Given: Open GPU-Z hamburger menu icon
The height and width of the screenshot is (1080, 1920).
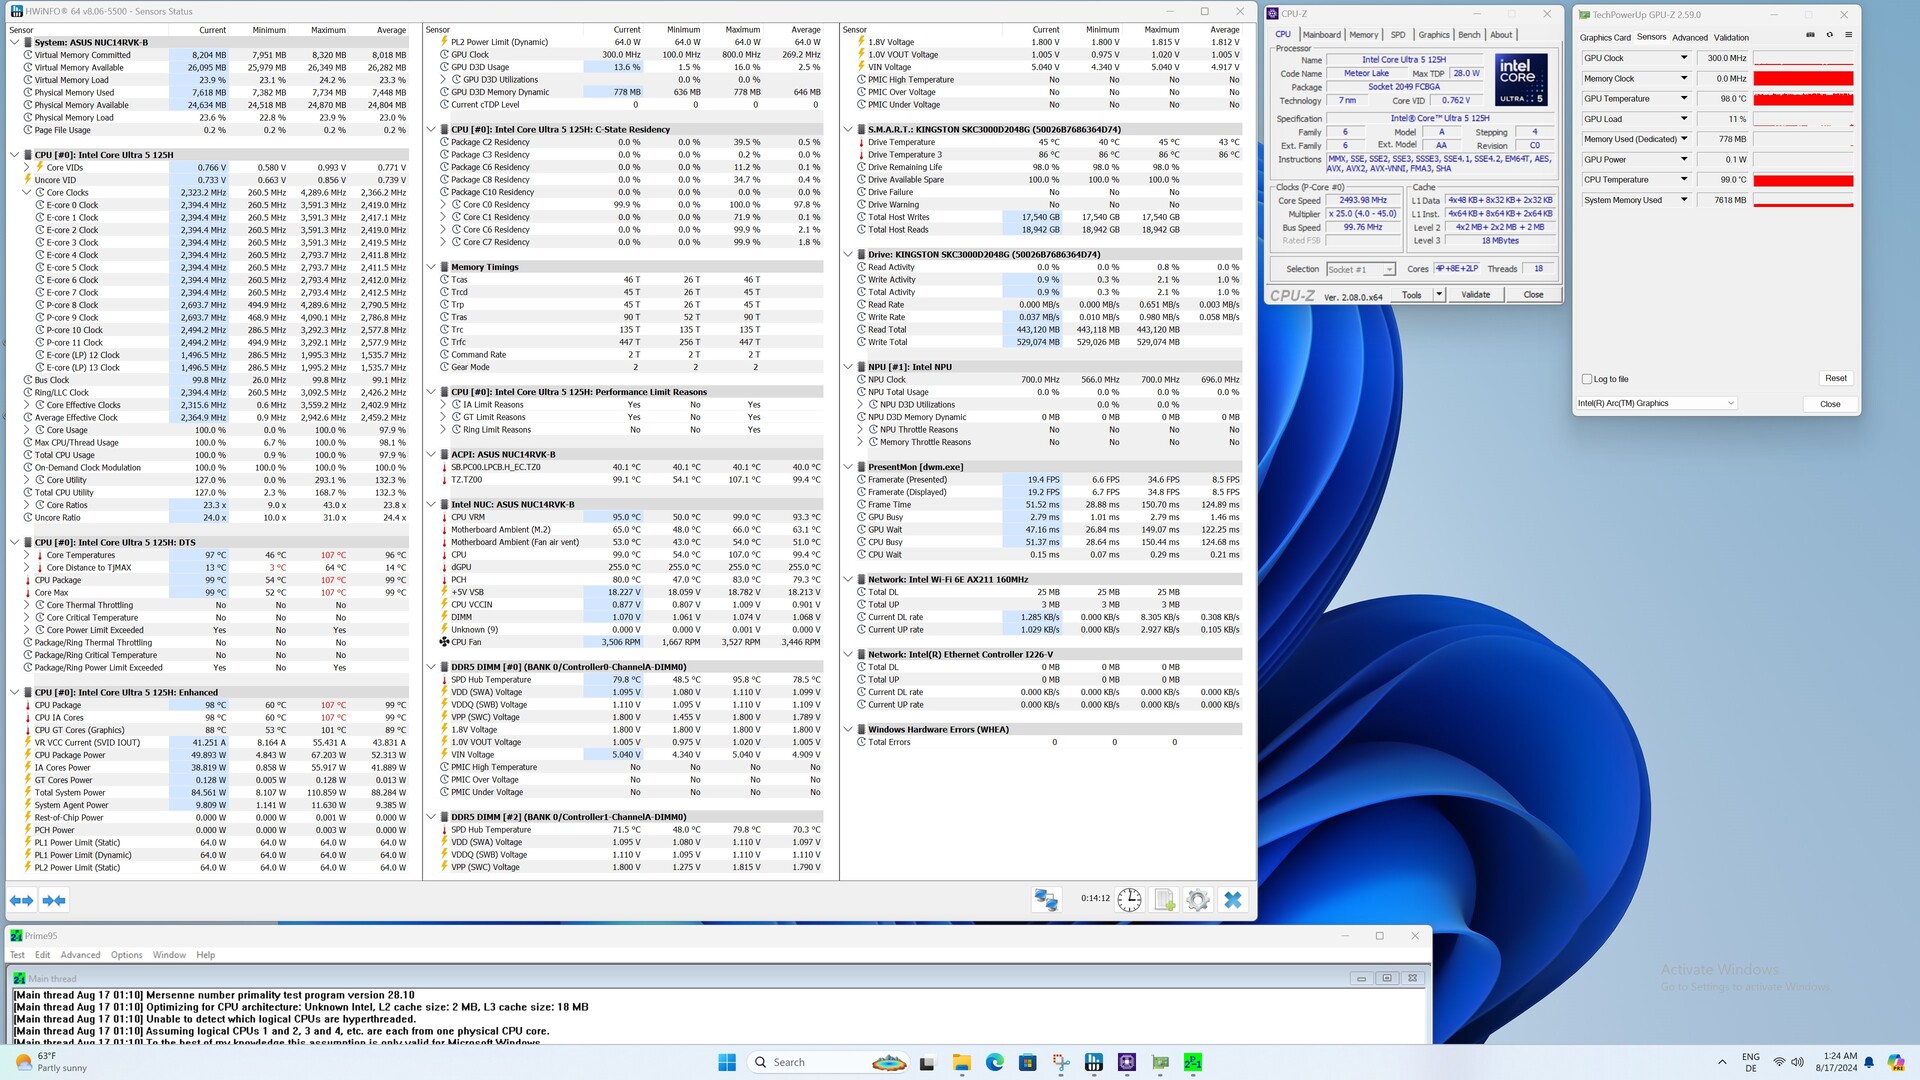Looking at the screenshot, I should click(x=1848, y=35).
